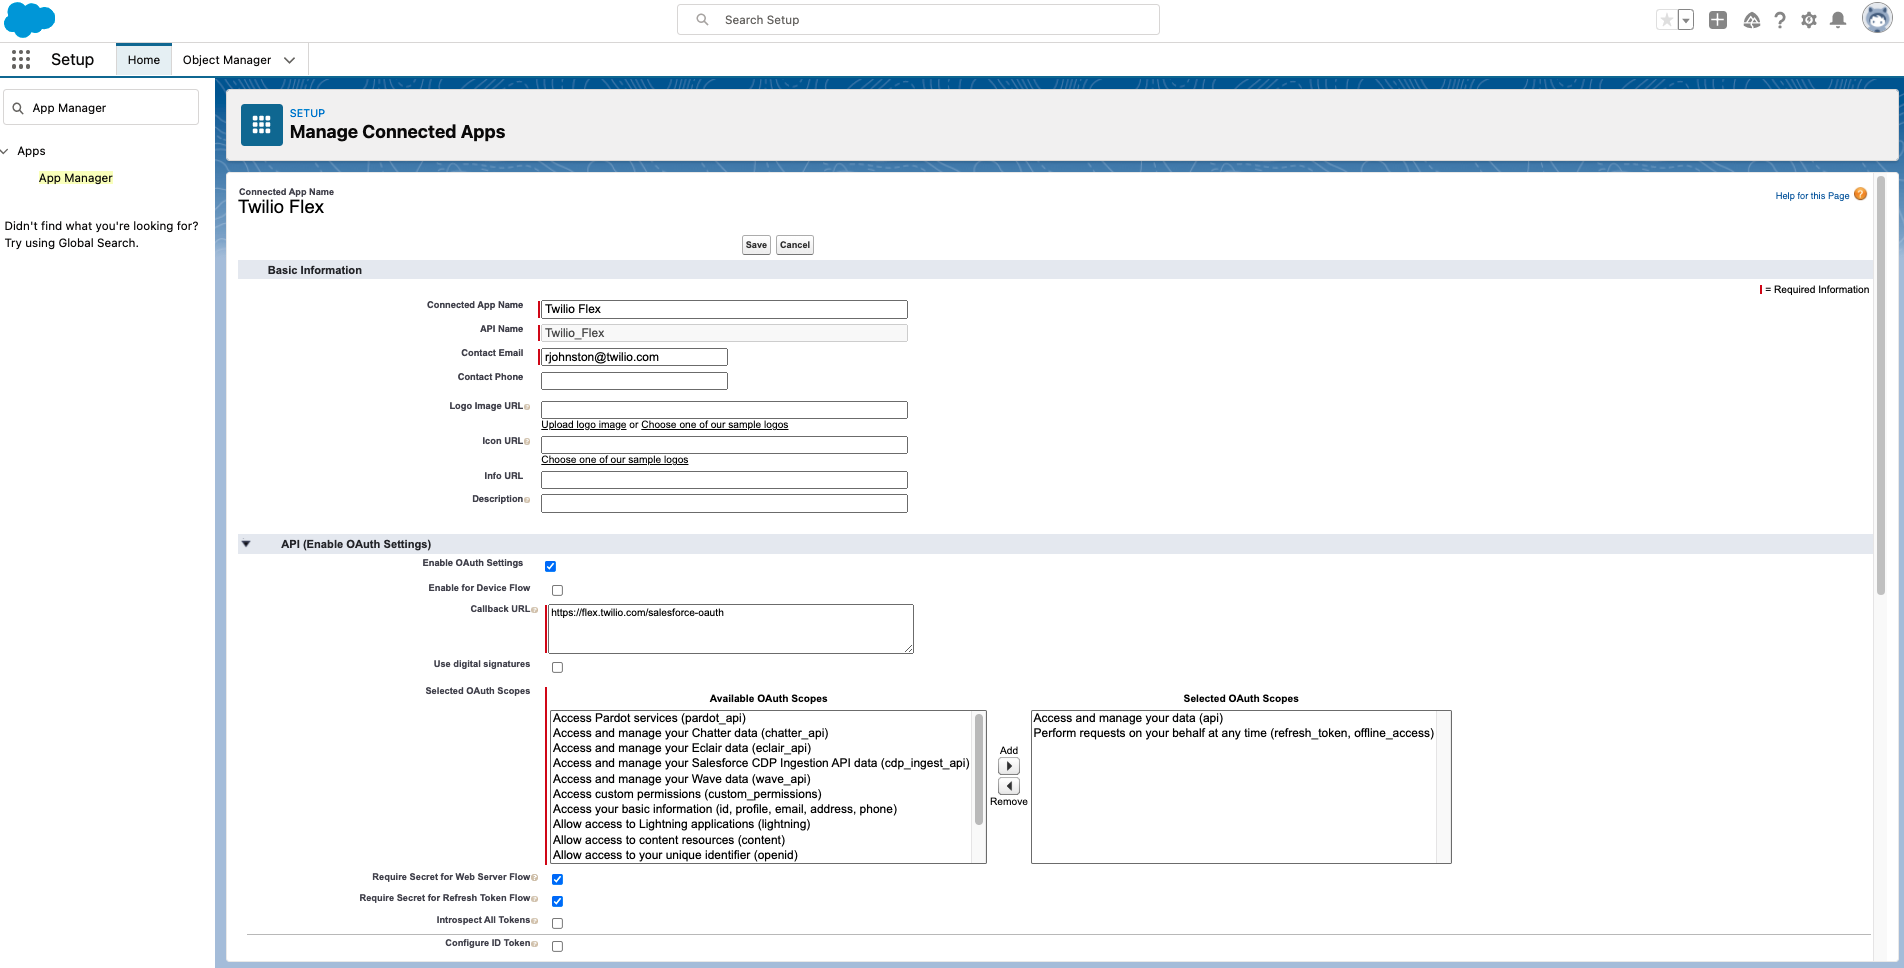1904x968 pixels.
Task: Collapse the API (Enable OAuth Settings) section
Action: click(246, 544)
